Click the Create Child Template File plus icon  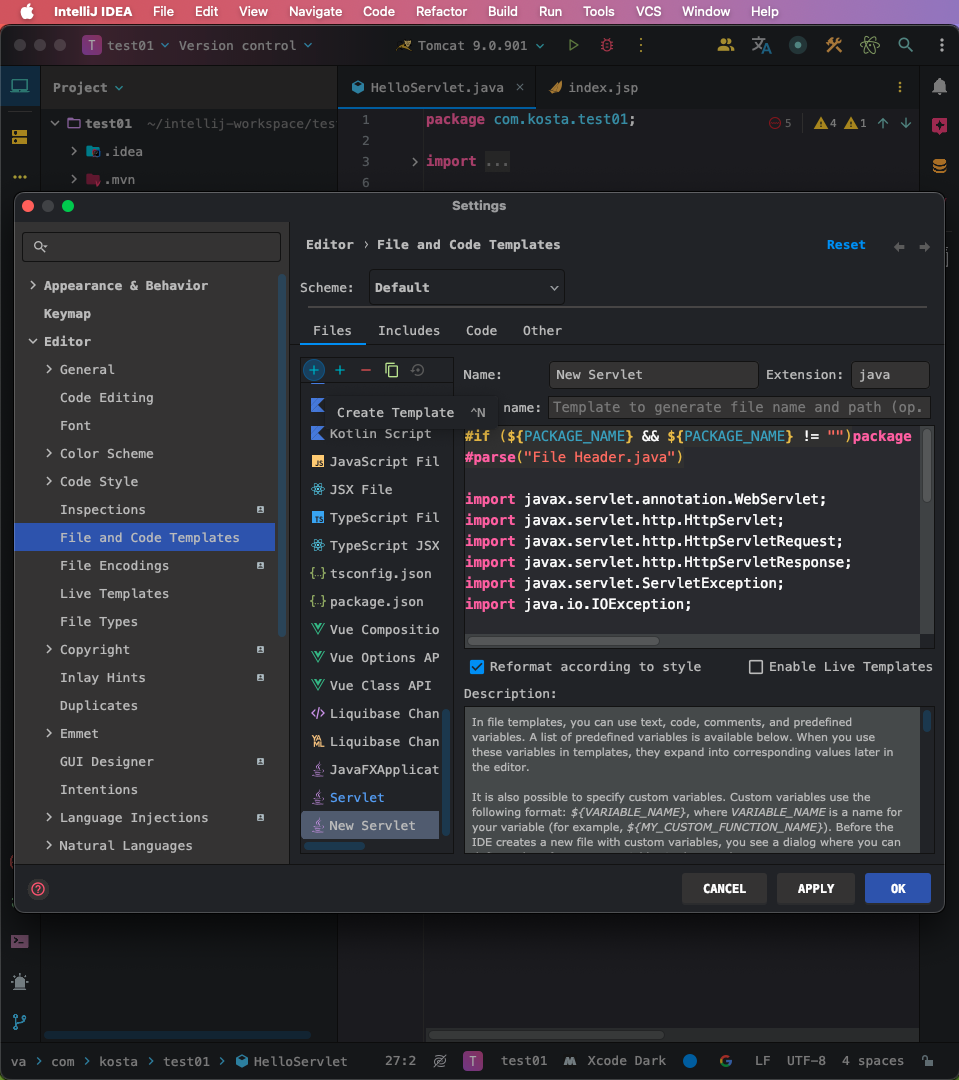[340, 371]
